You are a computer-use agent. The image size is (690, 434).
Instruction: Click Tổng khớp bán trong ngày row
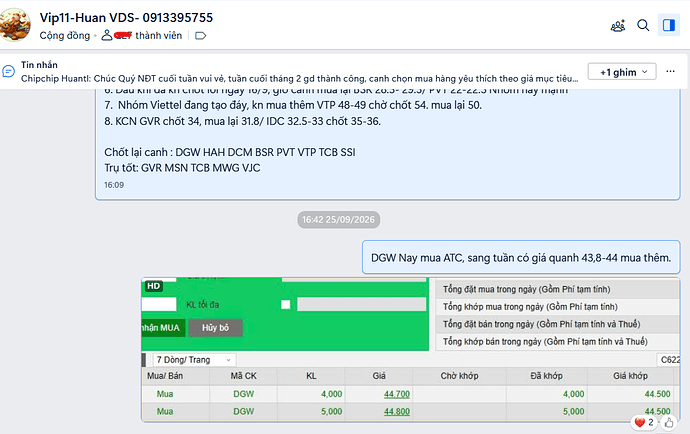click(x=558, y=342)
